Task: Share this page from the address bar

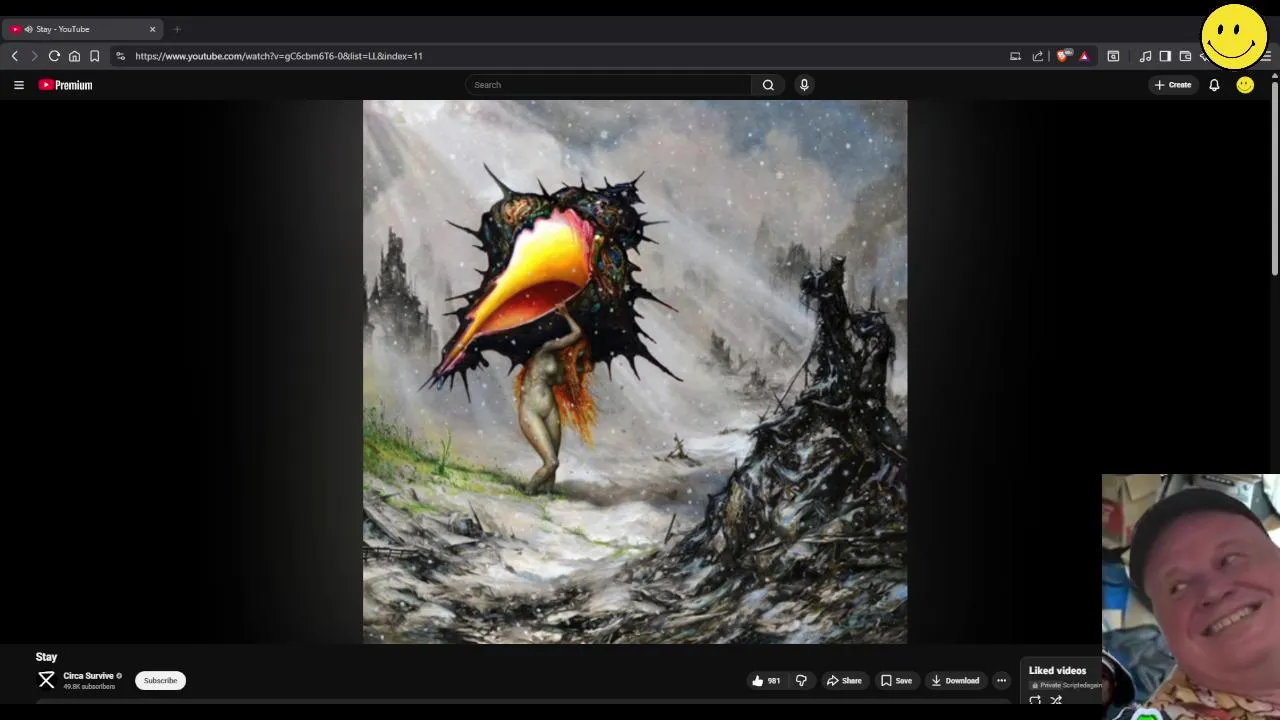Action: tap(1038, 56)
